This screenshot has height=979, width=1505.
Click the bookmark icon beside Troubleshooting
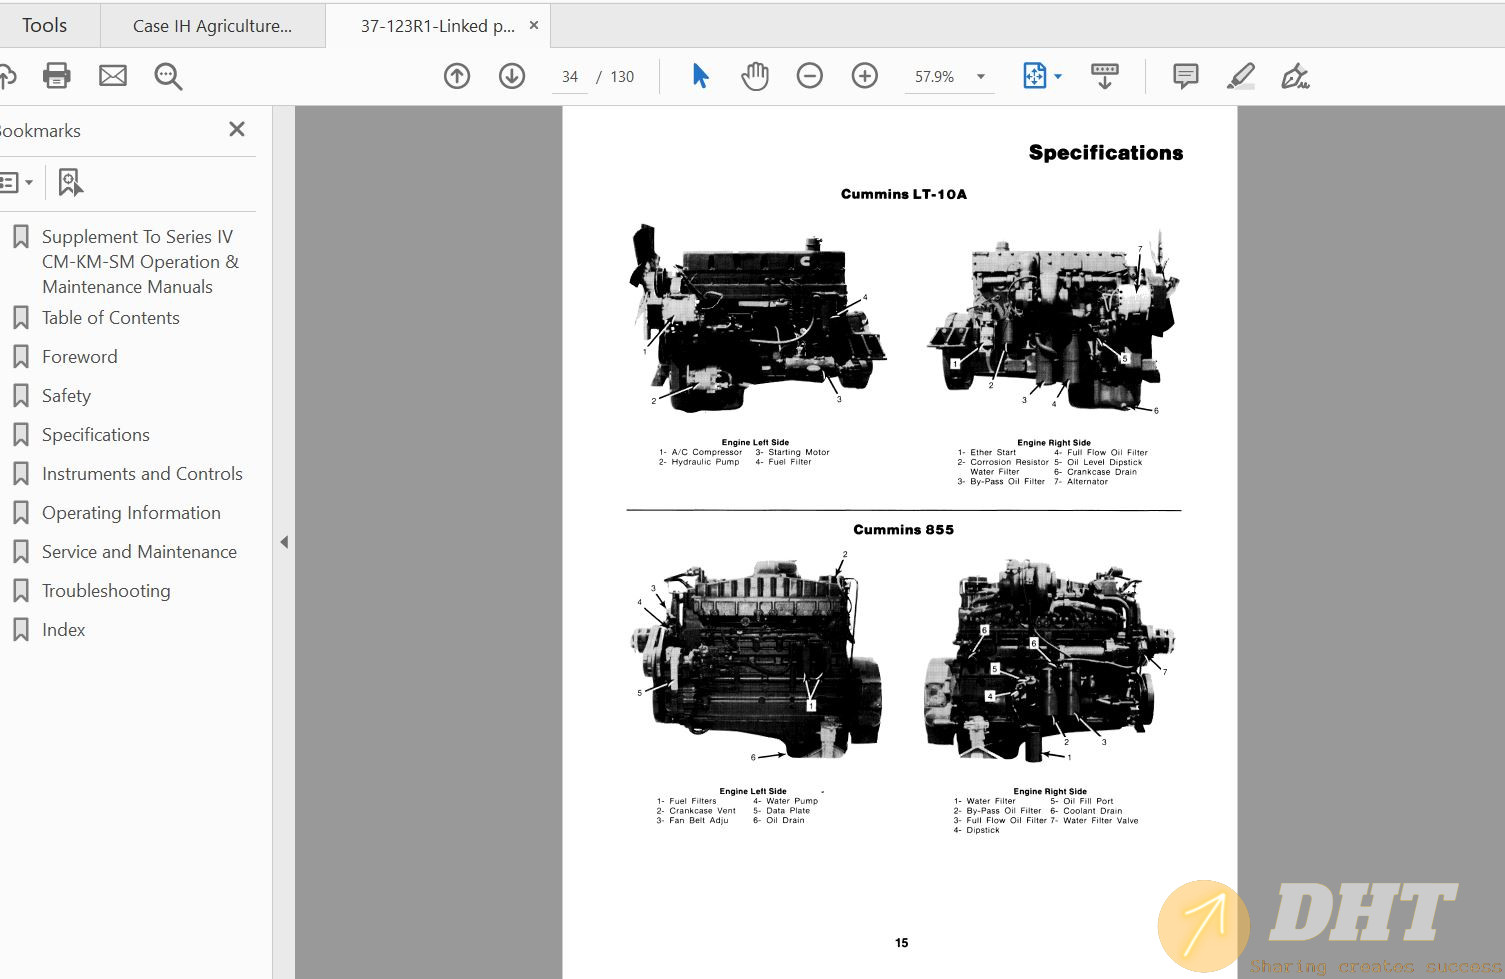click(x=20, y=591)
